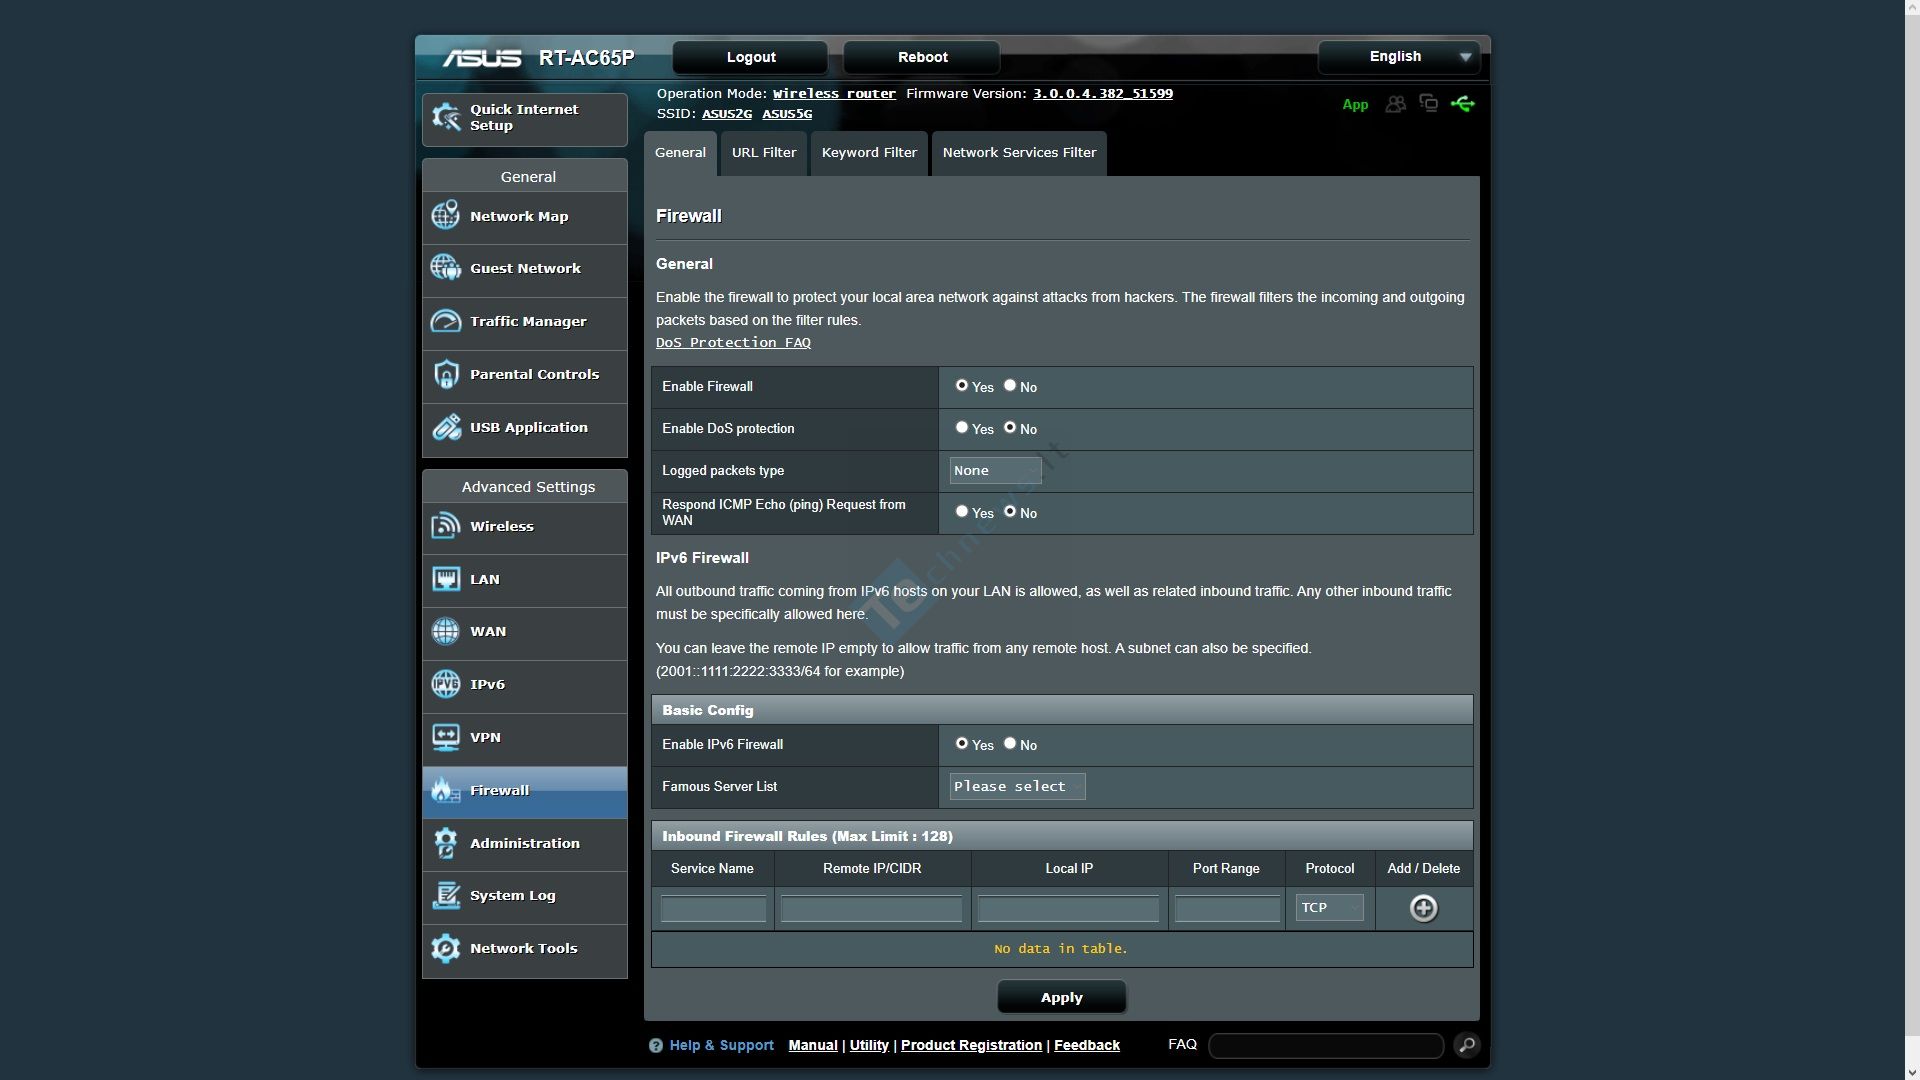
Task: Click the Apply button
Action: (x=1061, y=997)
